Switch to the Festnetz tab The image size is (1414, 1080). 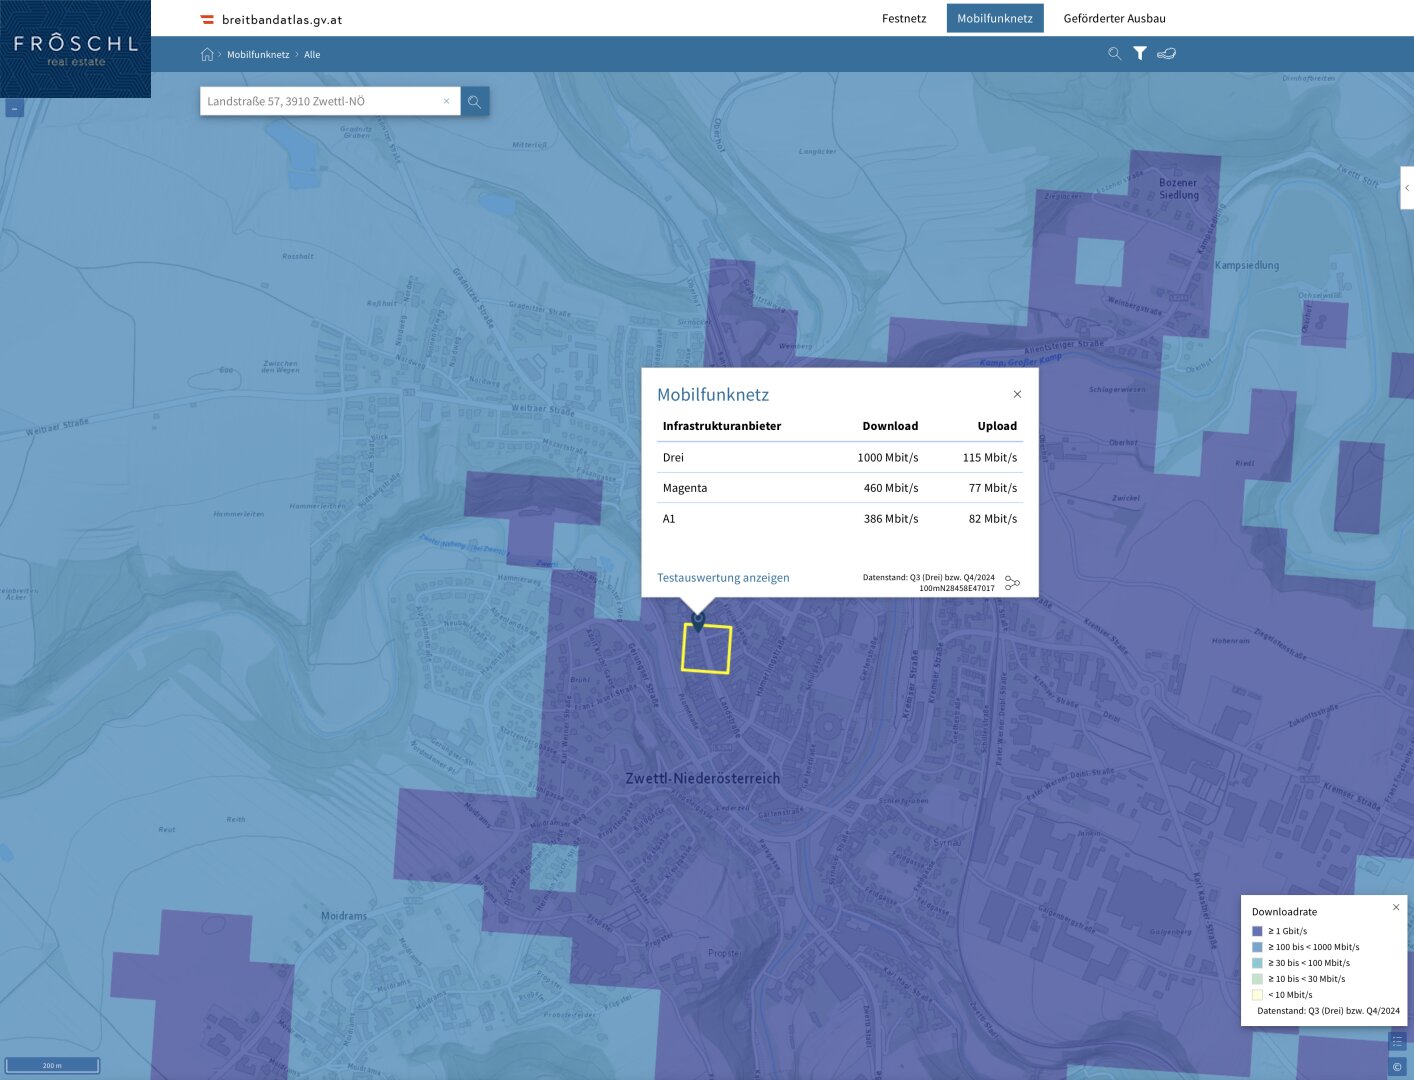[903, 18]
